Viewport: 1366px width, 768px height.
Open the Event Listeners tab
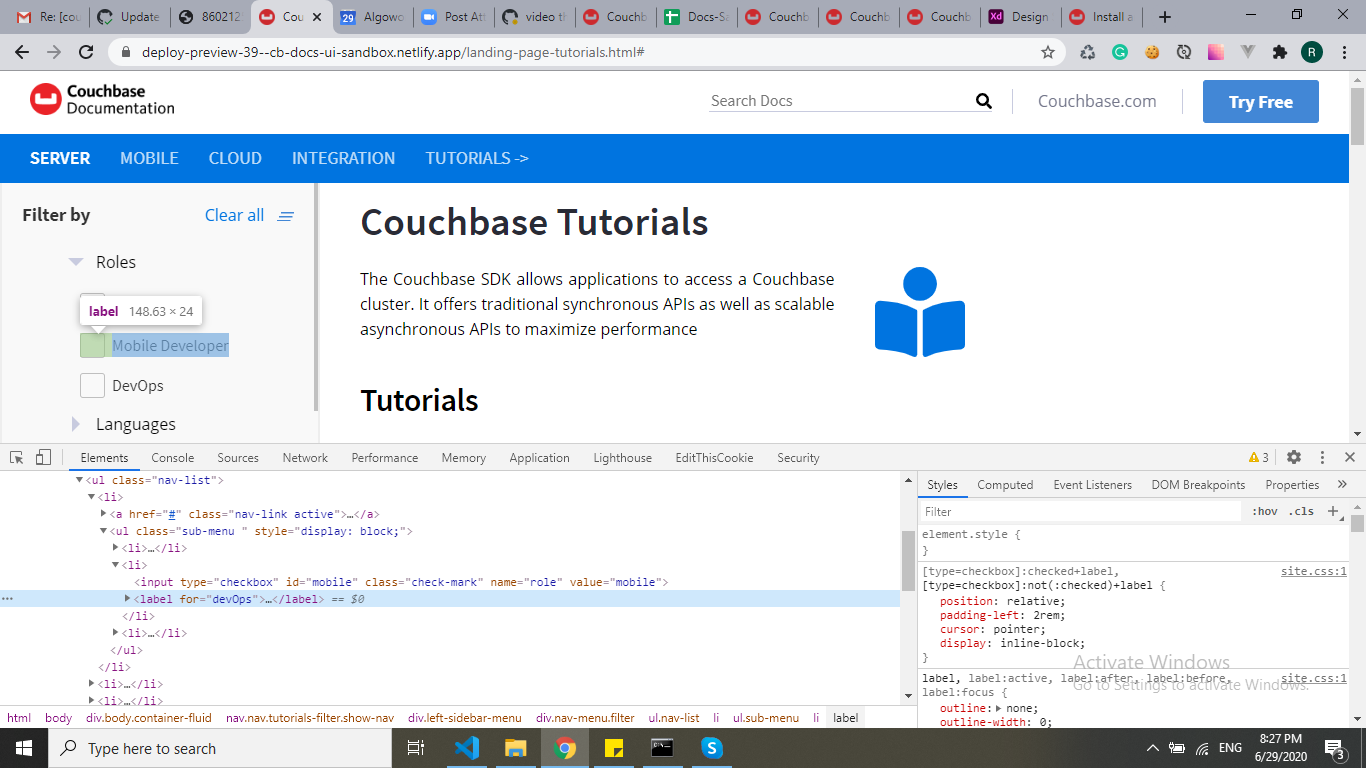point(1092,485)
